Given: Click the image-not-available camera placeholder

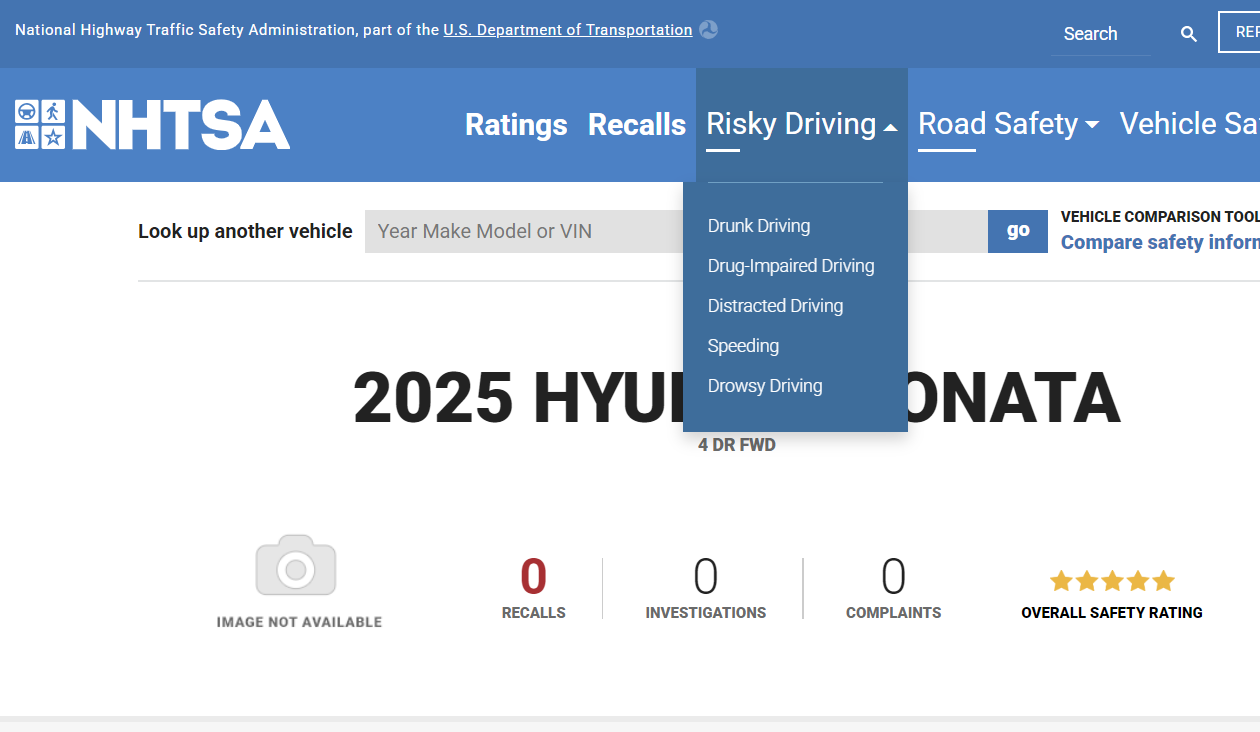Looking at the screenshot, I should 296,566.
